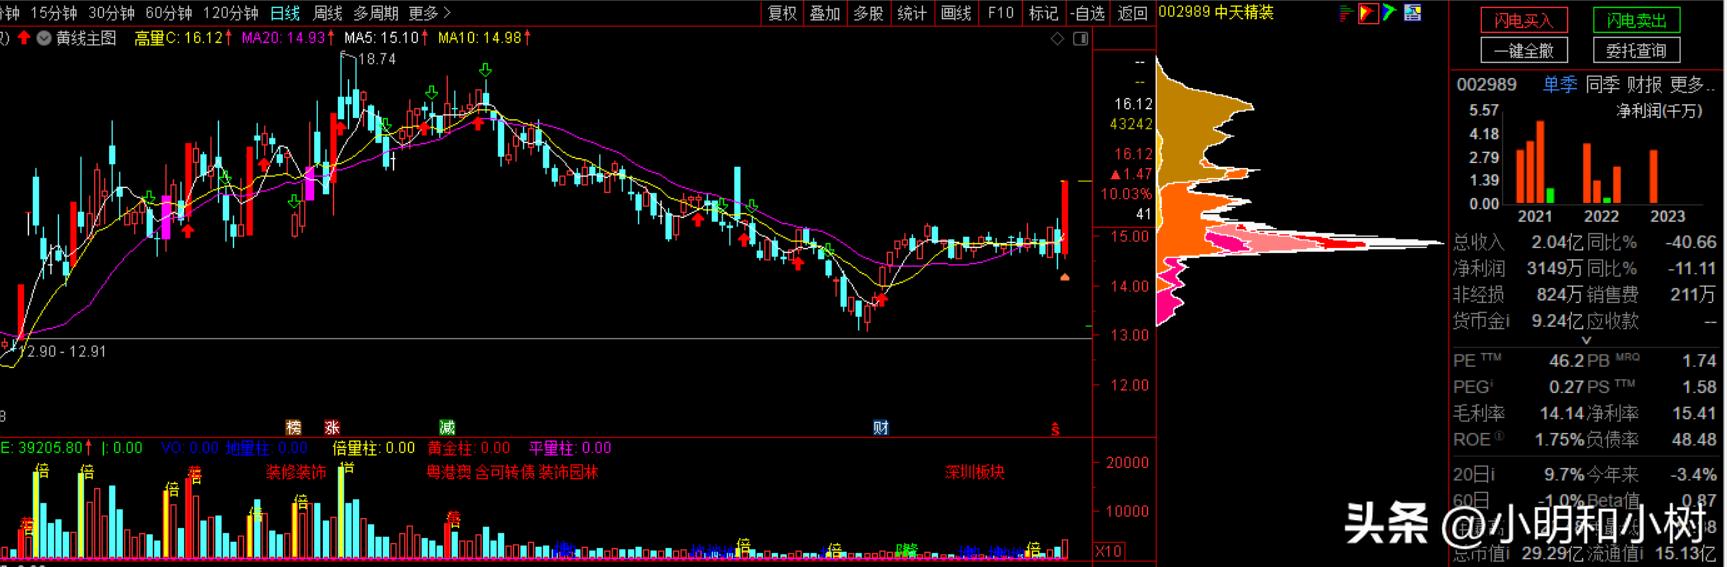Switch to the 30分钟 period tab

[x=111, y=13]
